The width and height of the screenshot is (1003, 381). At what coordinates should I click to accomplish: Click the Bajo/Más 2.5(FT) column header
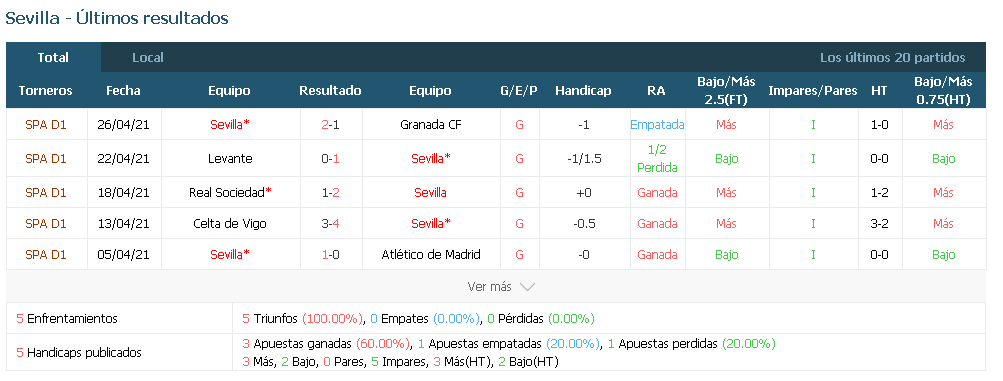pyautogui.click(x=726, y=90)
